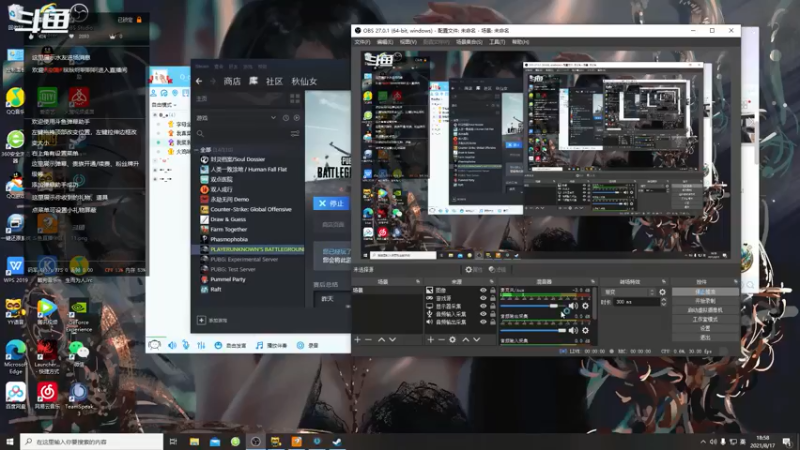Open OBS View menu
This screenshot has width=800, height=450.
[x=408, y=42]
